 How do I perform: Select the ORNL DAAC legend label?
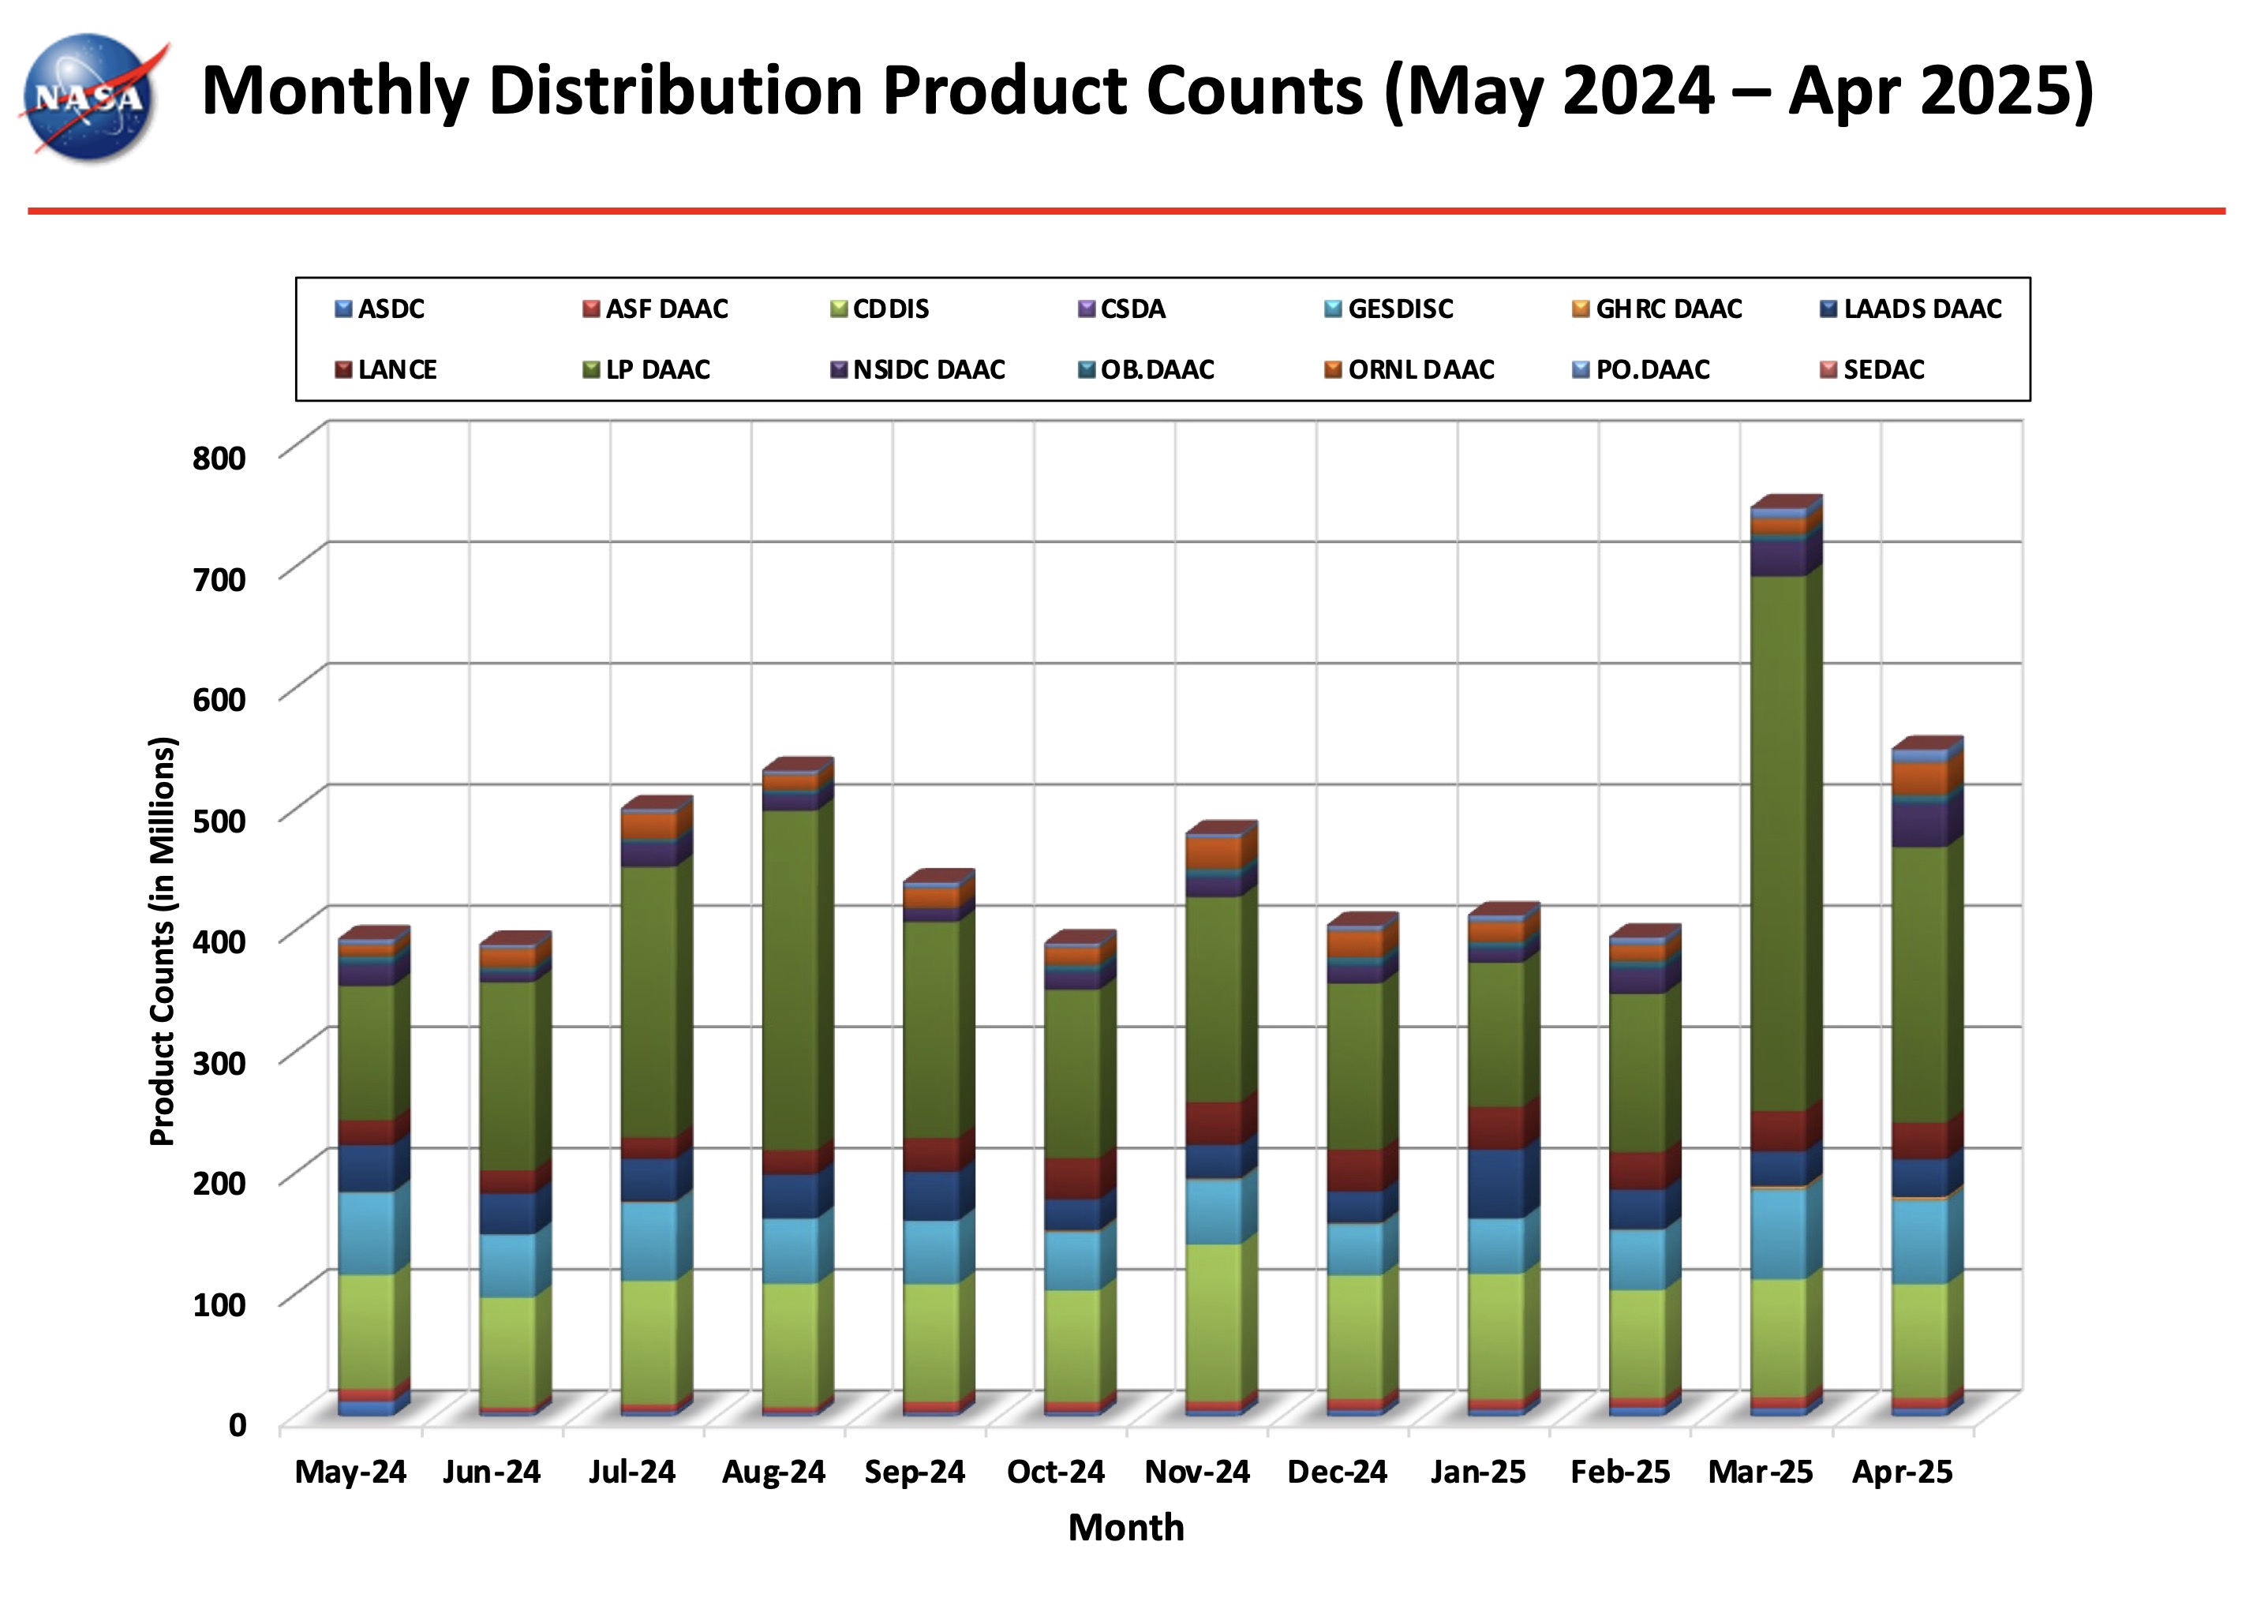[1421, 370]
